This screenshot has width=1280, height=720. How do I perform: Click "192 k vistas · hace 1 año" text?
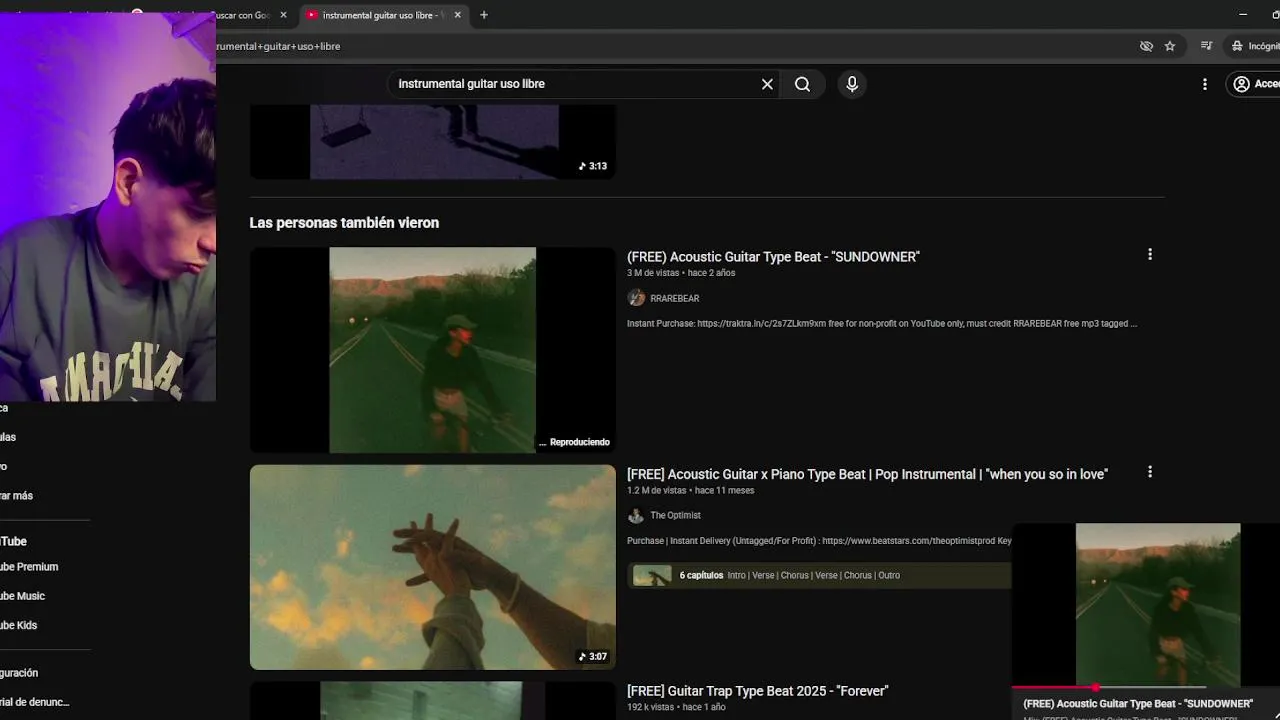coord(676,707)
